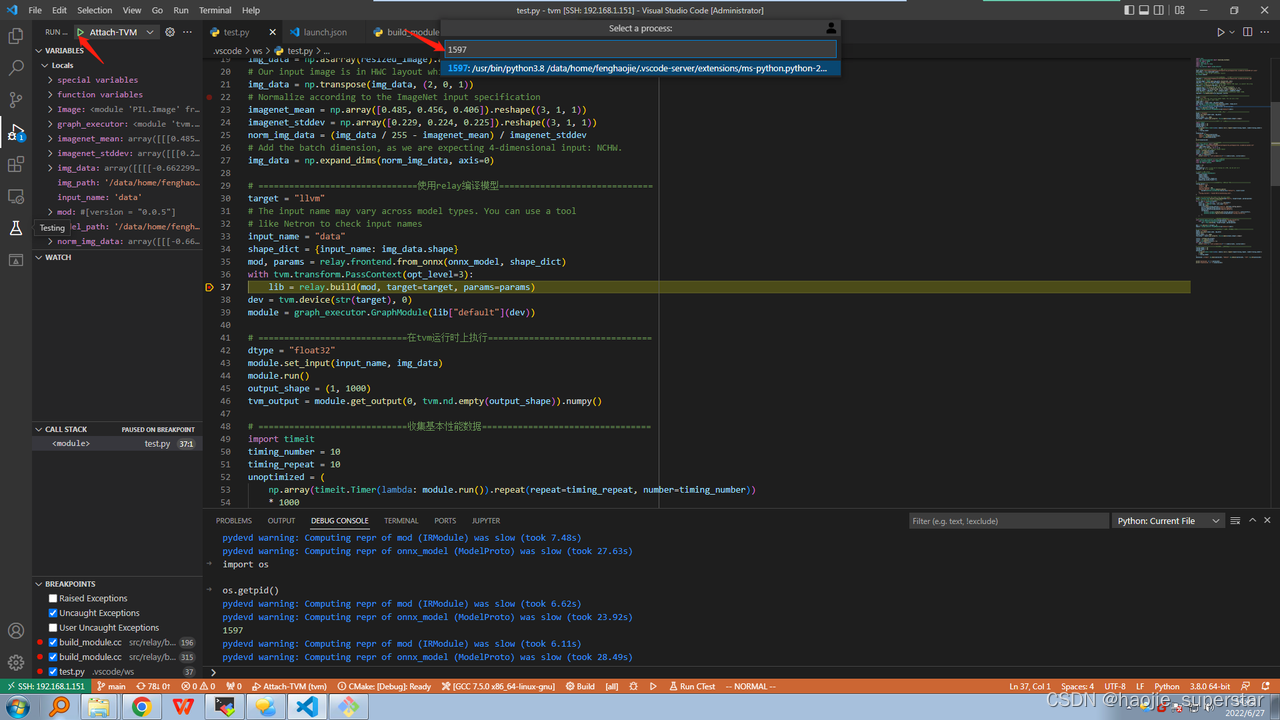Toggle primary side bar layout icon
This screenshot has width=1280, height=720.
pos(1129,10)
